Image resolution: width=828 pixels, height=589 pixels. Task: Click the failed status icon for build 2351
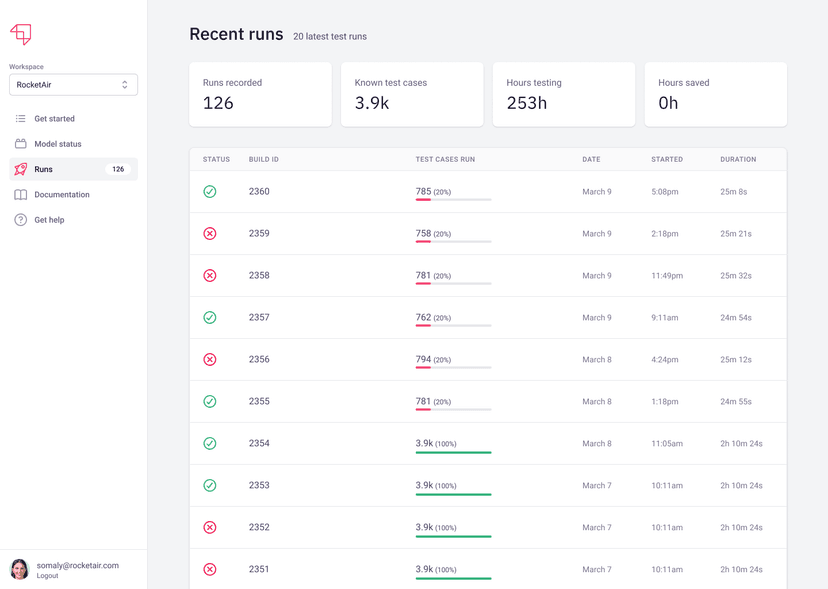pyautogui.click(x=210, y=569)
